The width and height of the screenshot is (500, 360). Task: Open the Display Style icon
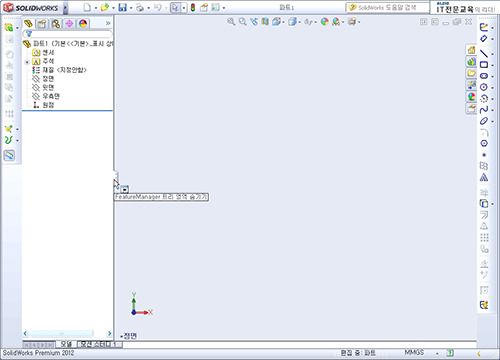click(x=293, y=22)
